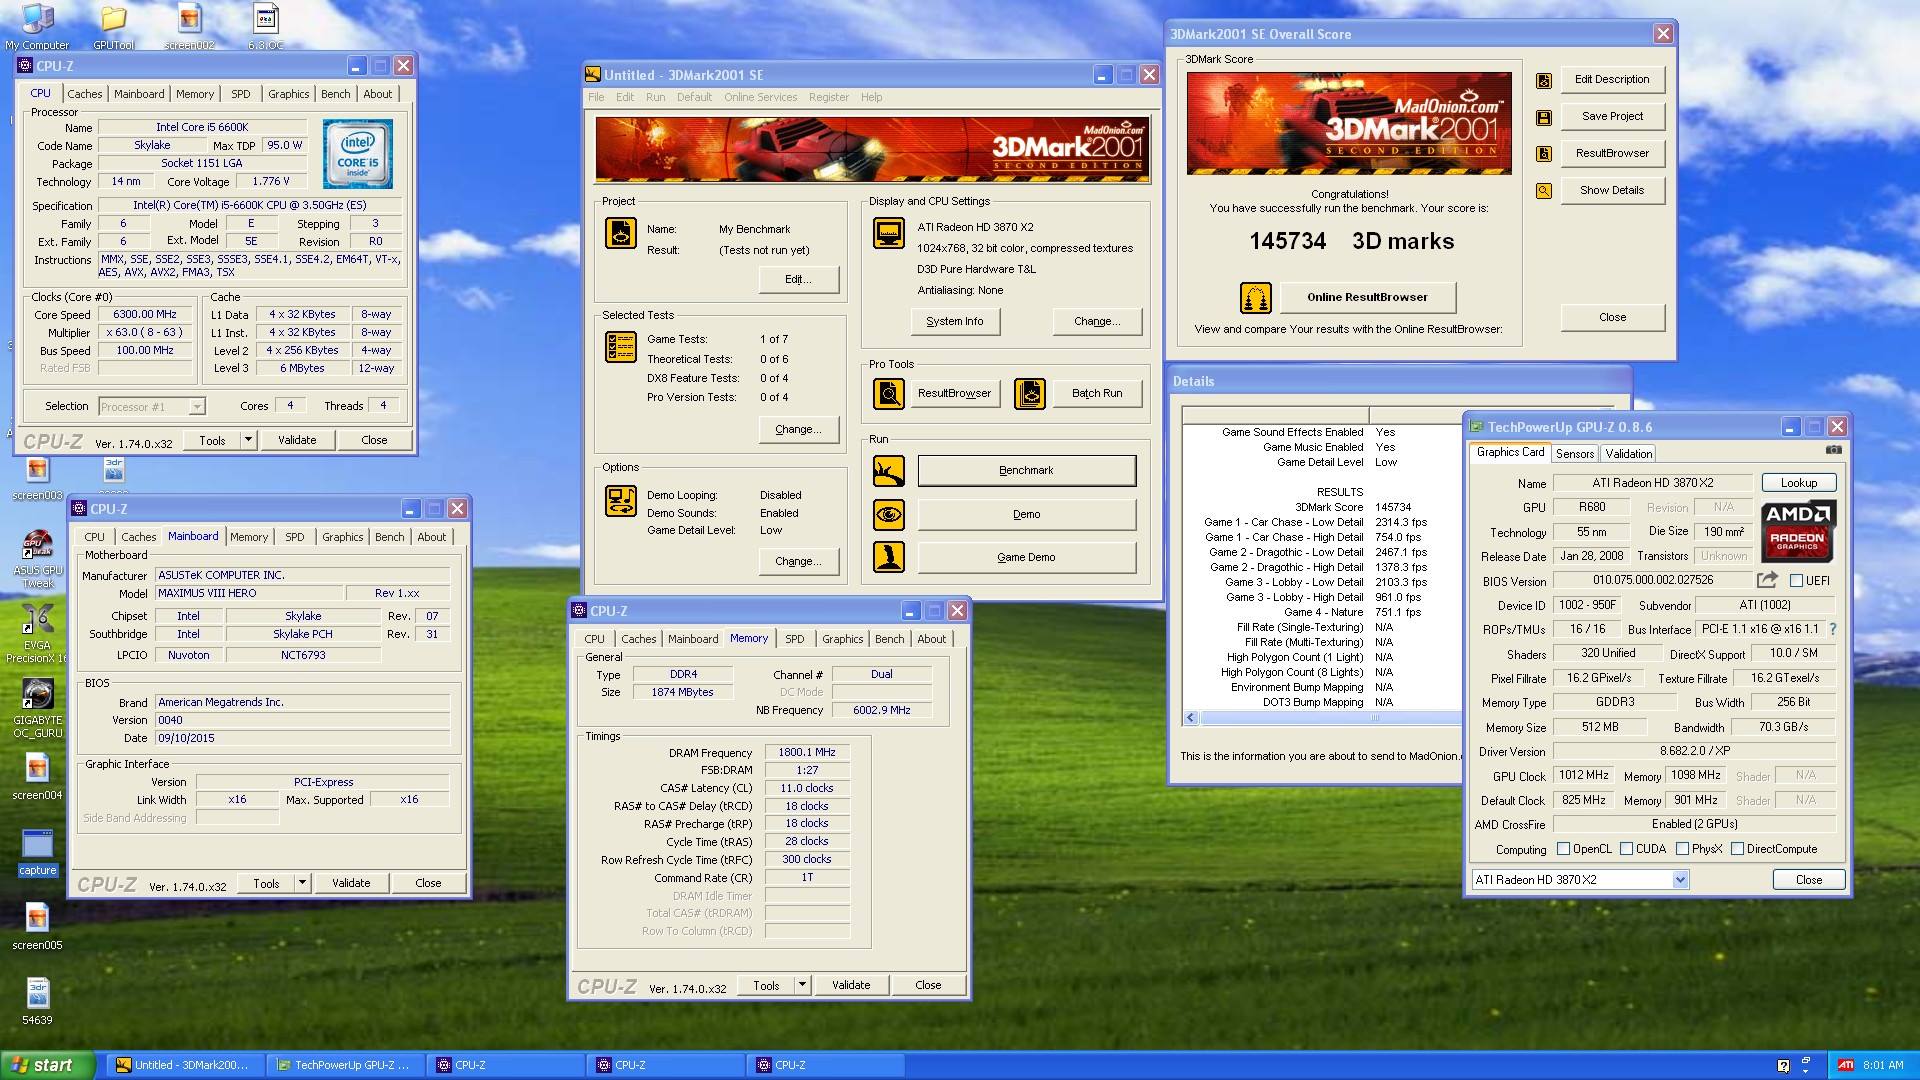Click the Details scrollbar left arrow

[1191, 718]
